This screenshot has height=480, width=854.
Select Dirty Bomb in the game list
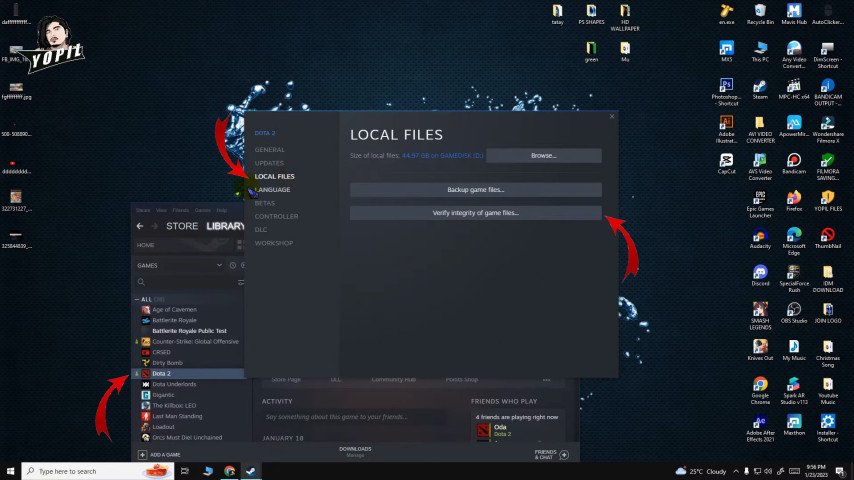[167, 363]
